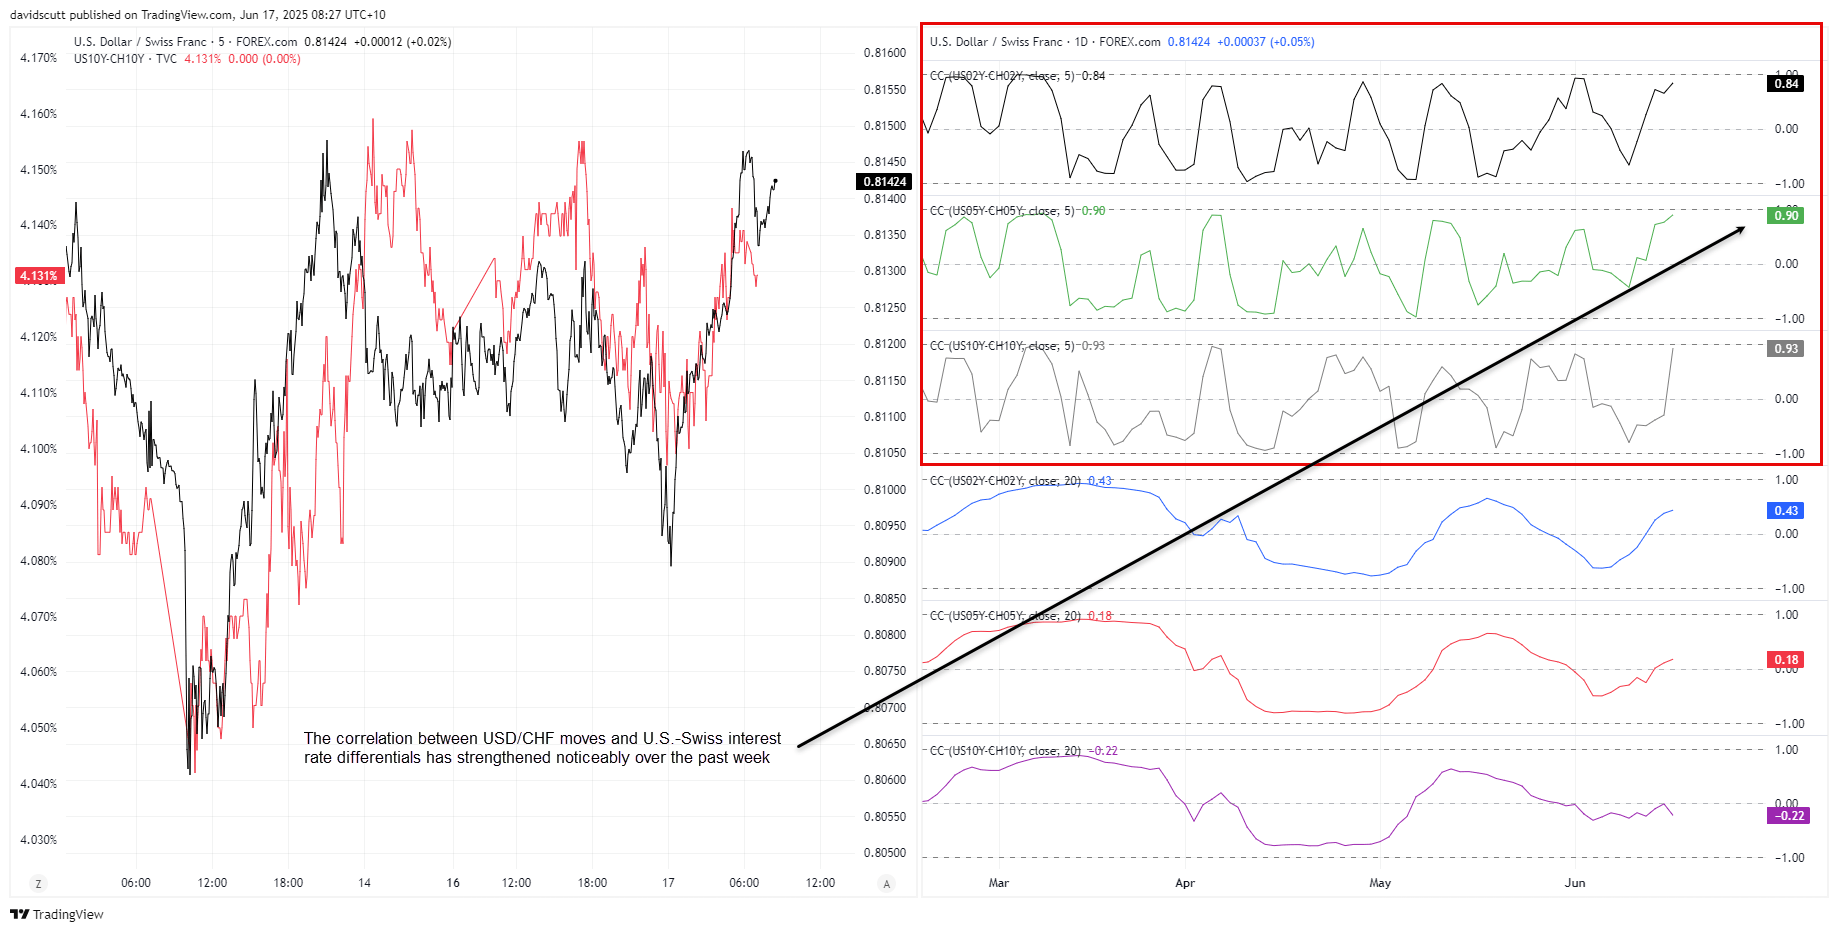Click the gray 0.93 correlation value tag
This screenshot has width=1838, height=932.
(x=1786, y=349)
